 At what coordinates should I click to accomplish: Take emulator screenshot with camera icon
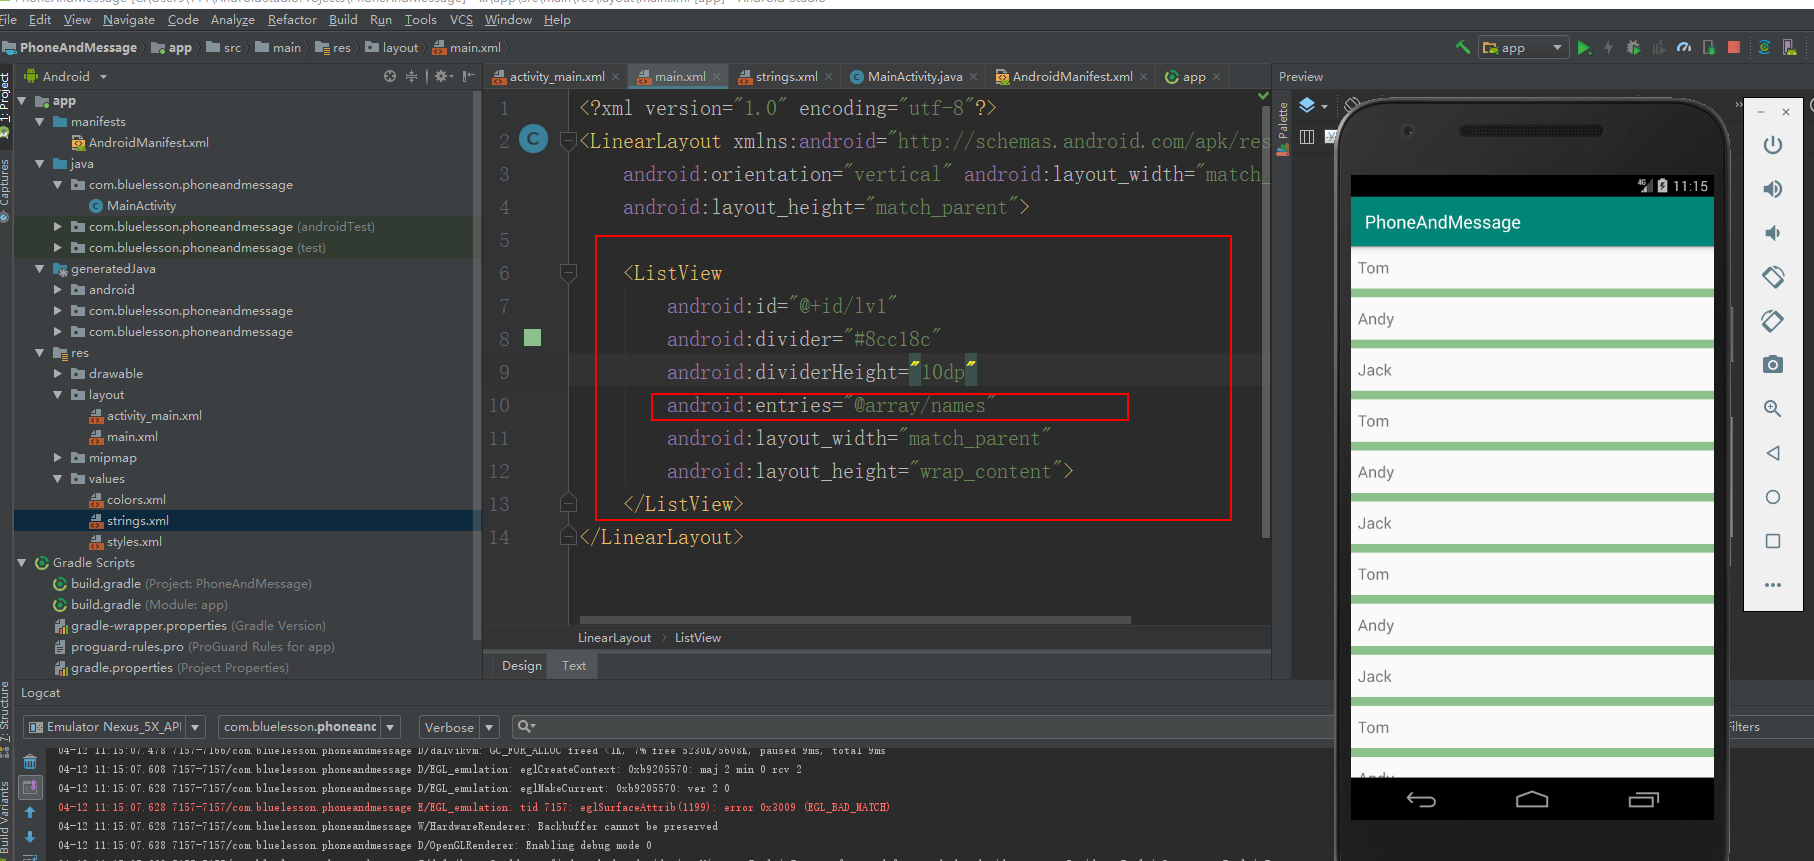[x=1772, y=365]
